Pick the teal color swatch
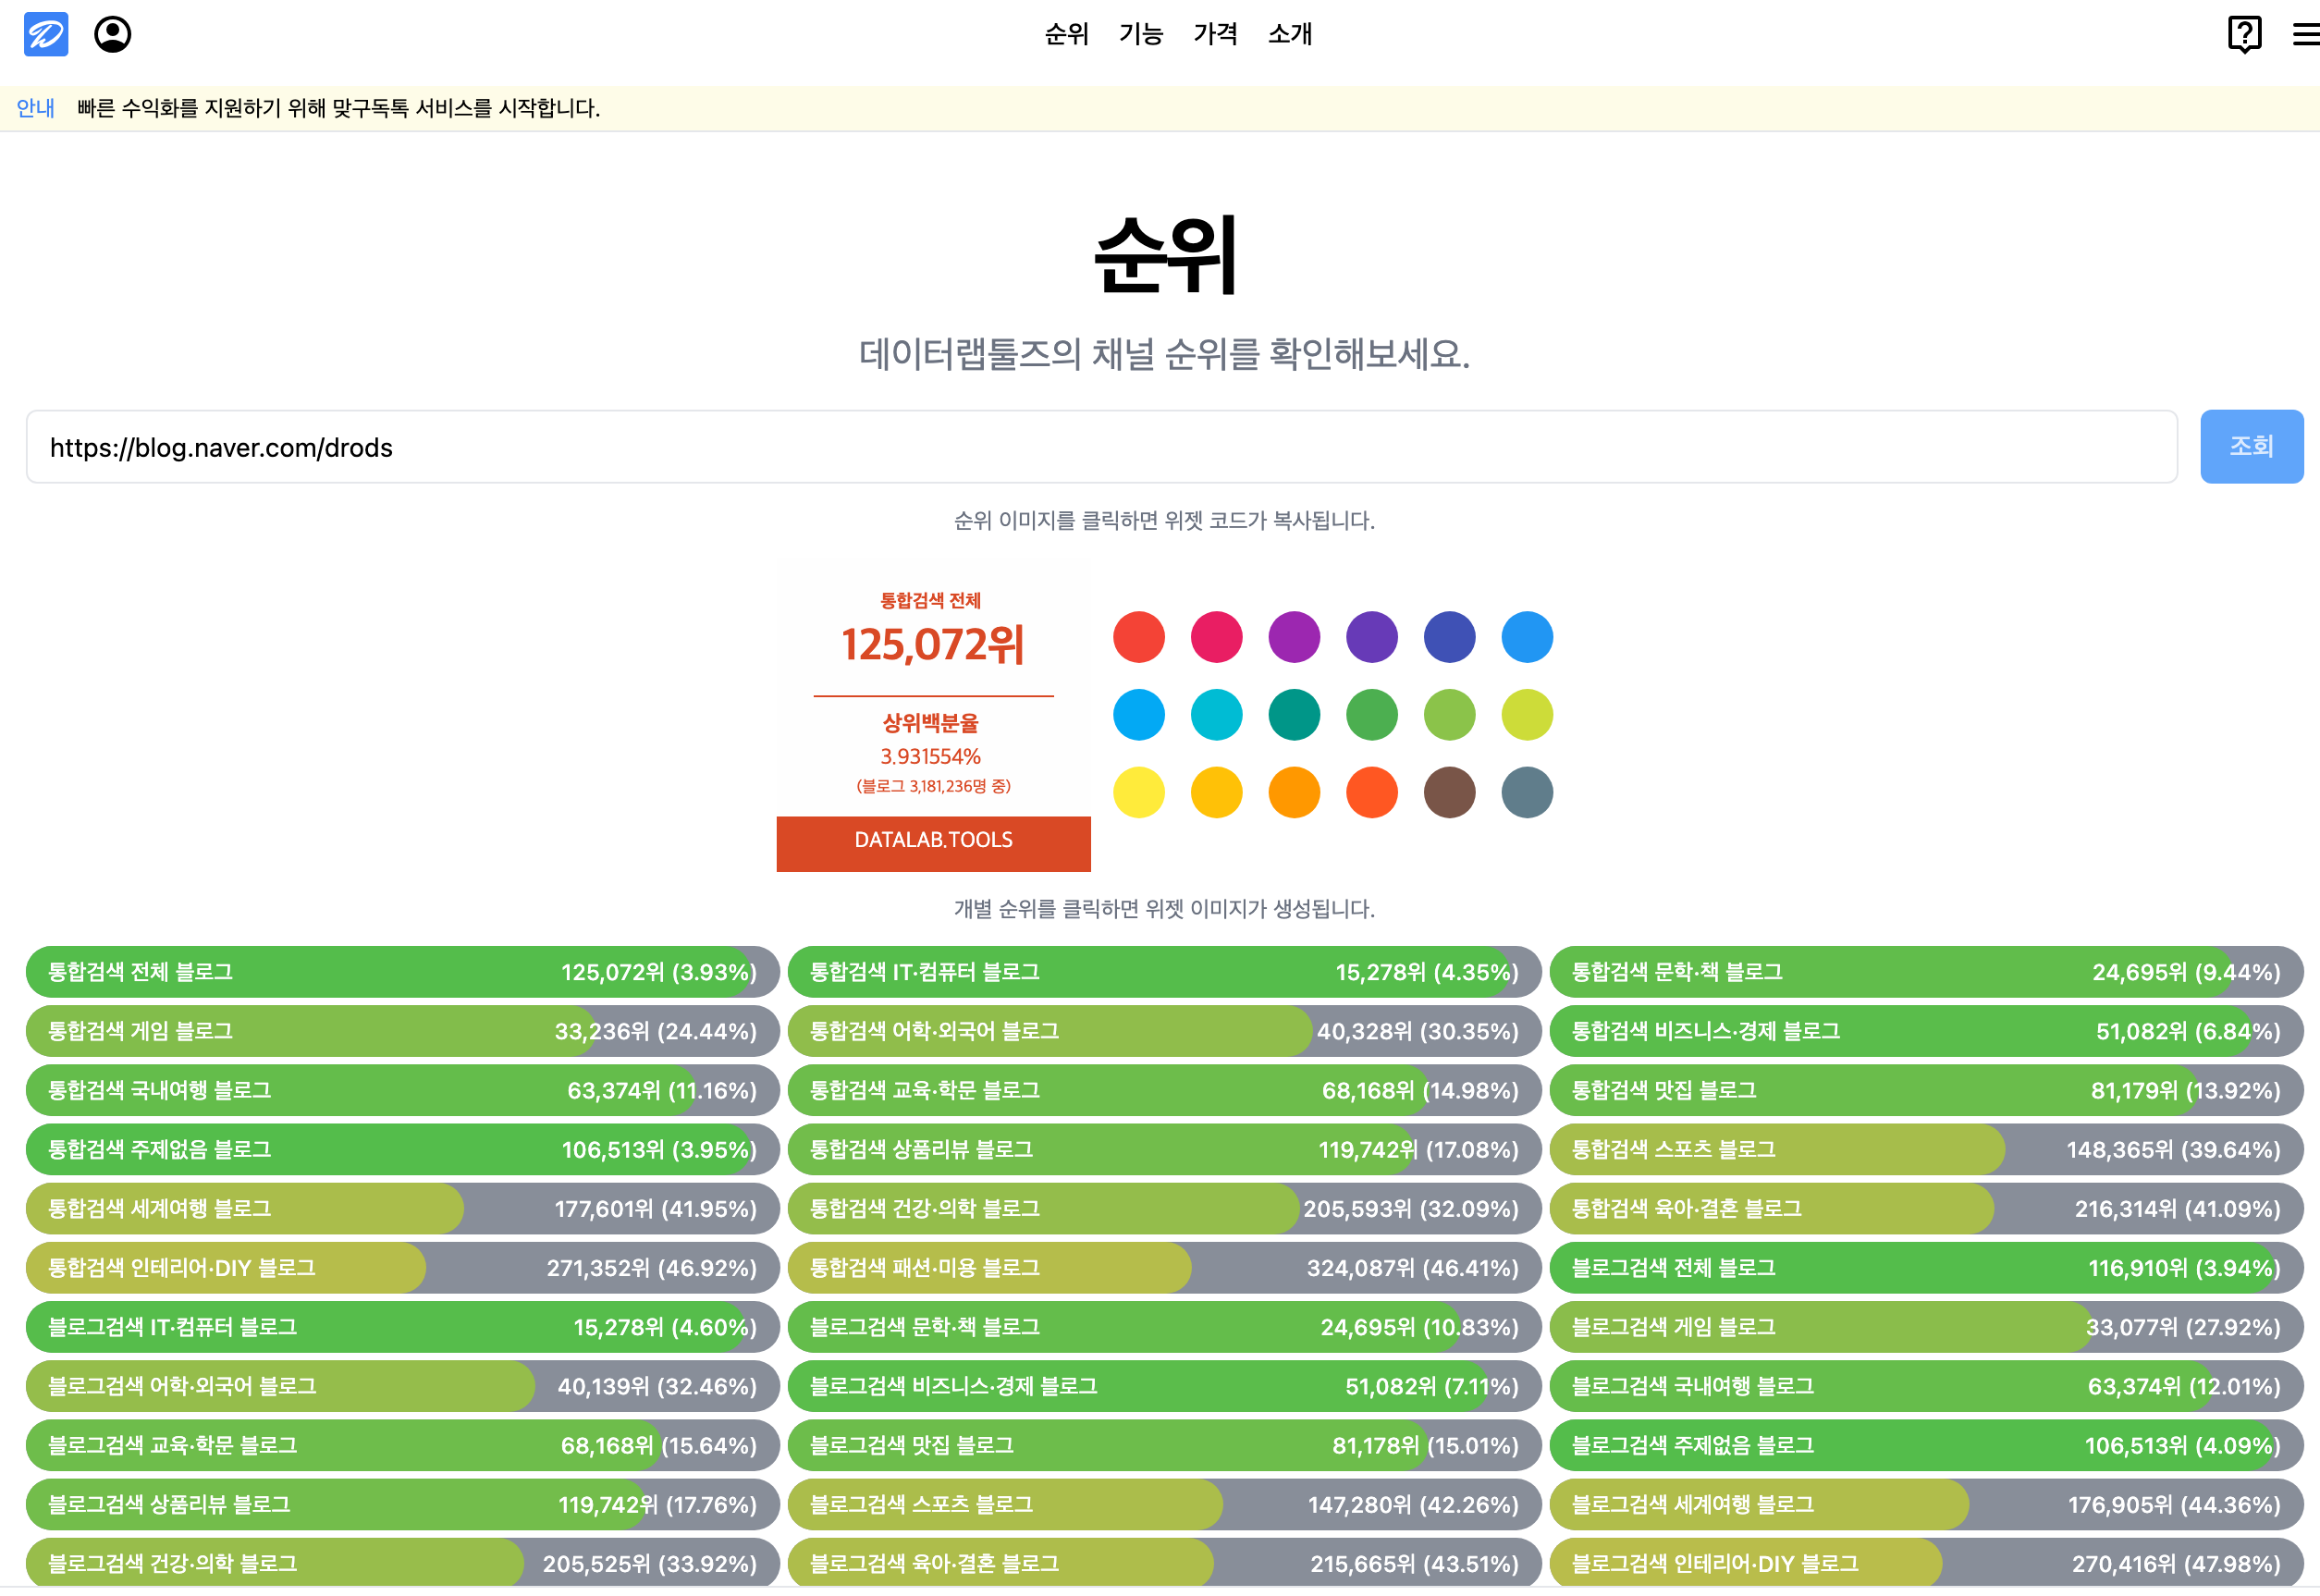 (x=1294, y=715)
